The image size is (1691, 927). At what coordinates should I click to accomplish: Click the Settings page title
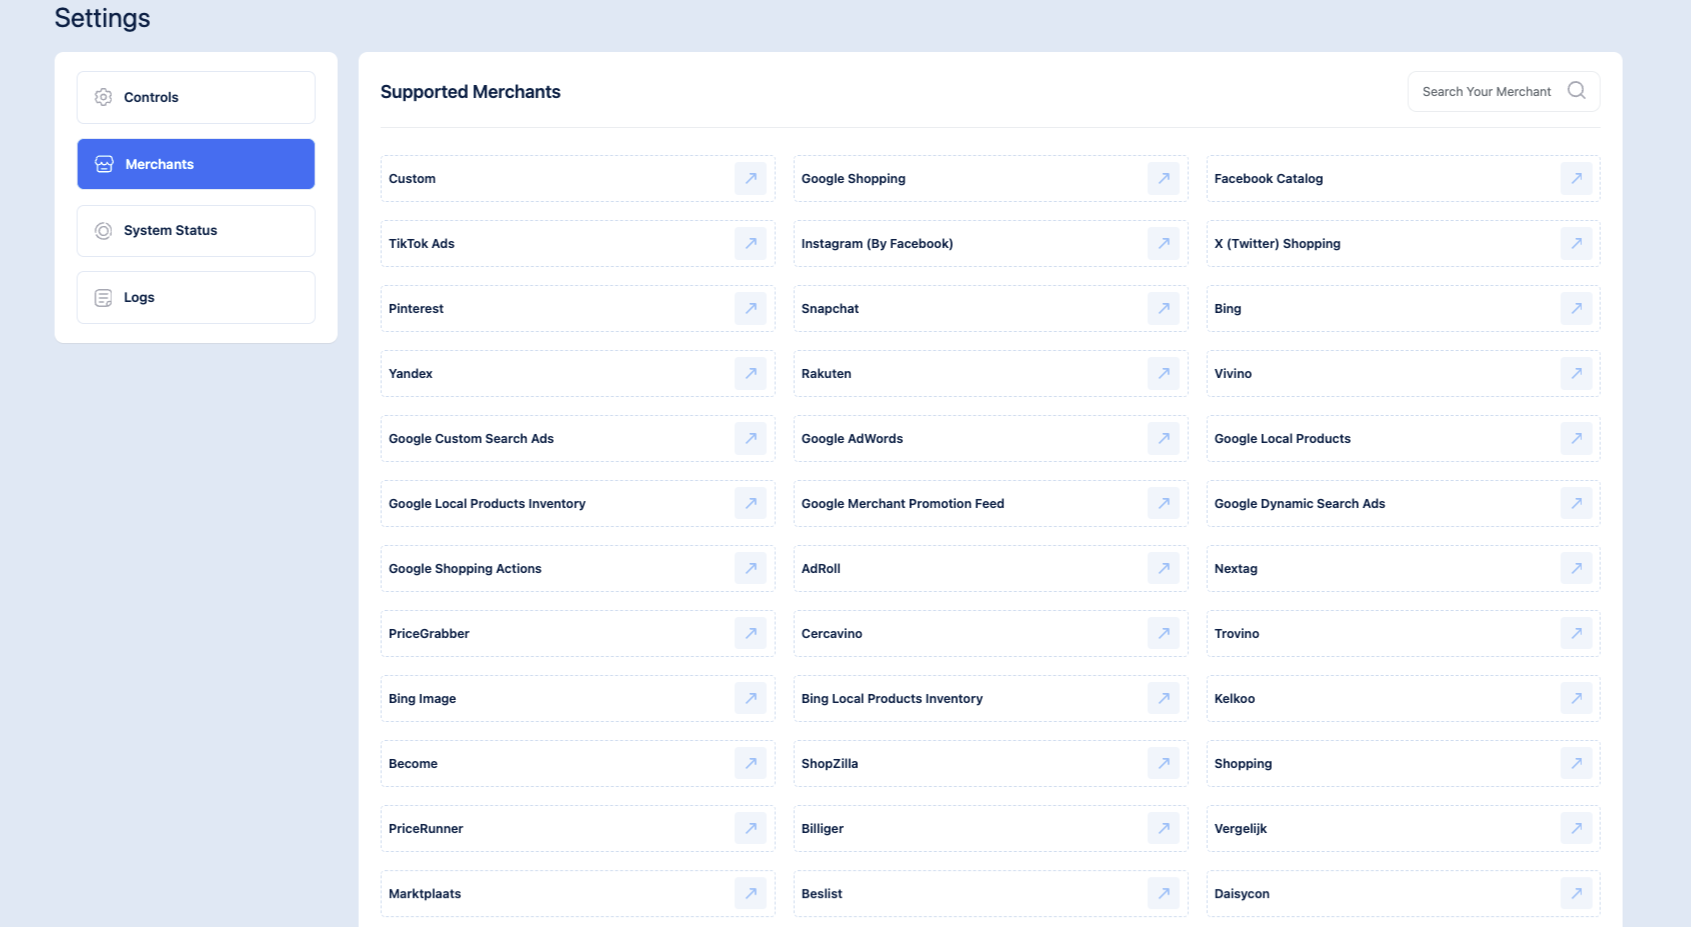(102, 18)
